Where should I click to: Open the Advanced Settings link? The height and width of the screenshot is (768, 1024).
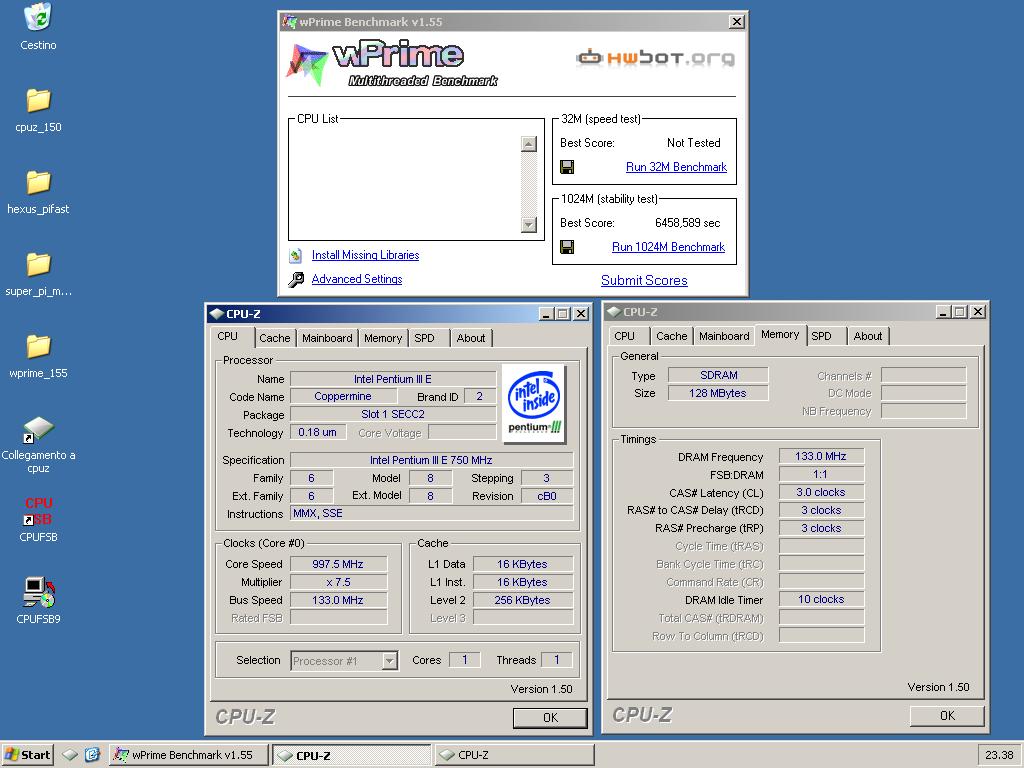pos(357,279)
